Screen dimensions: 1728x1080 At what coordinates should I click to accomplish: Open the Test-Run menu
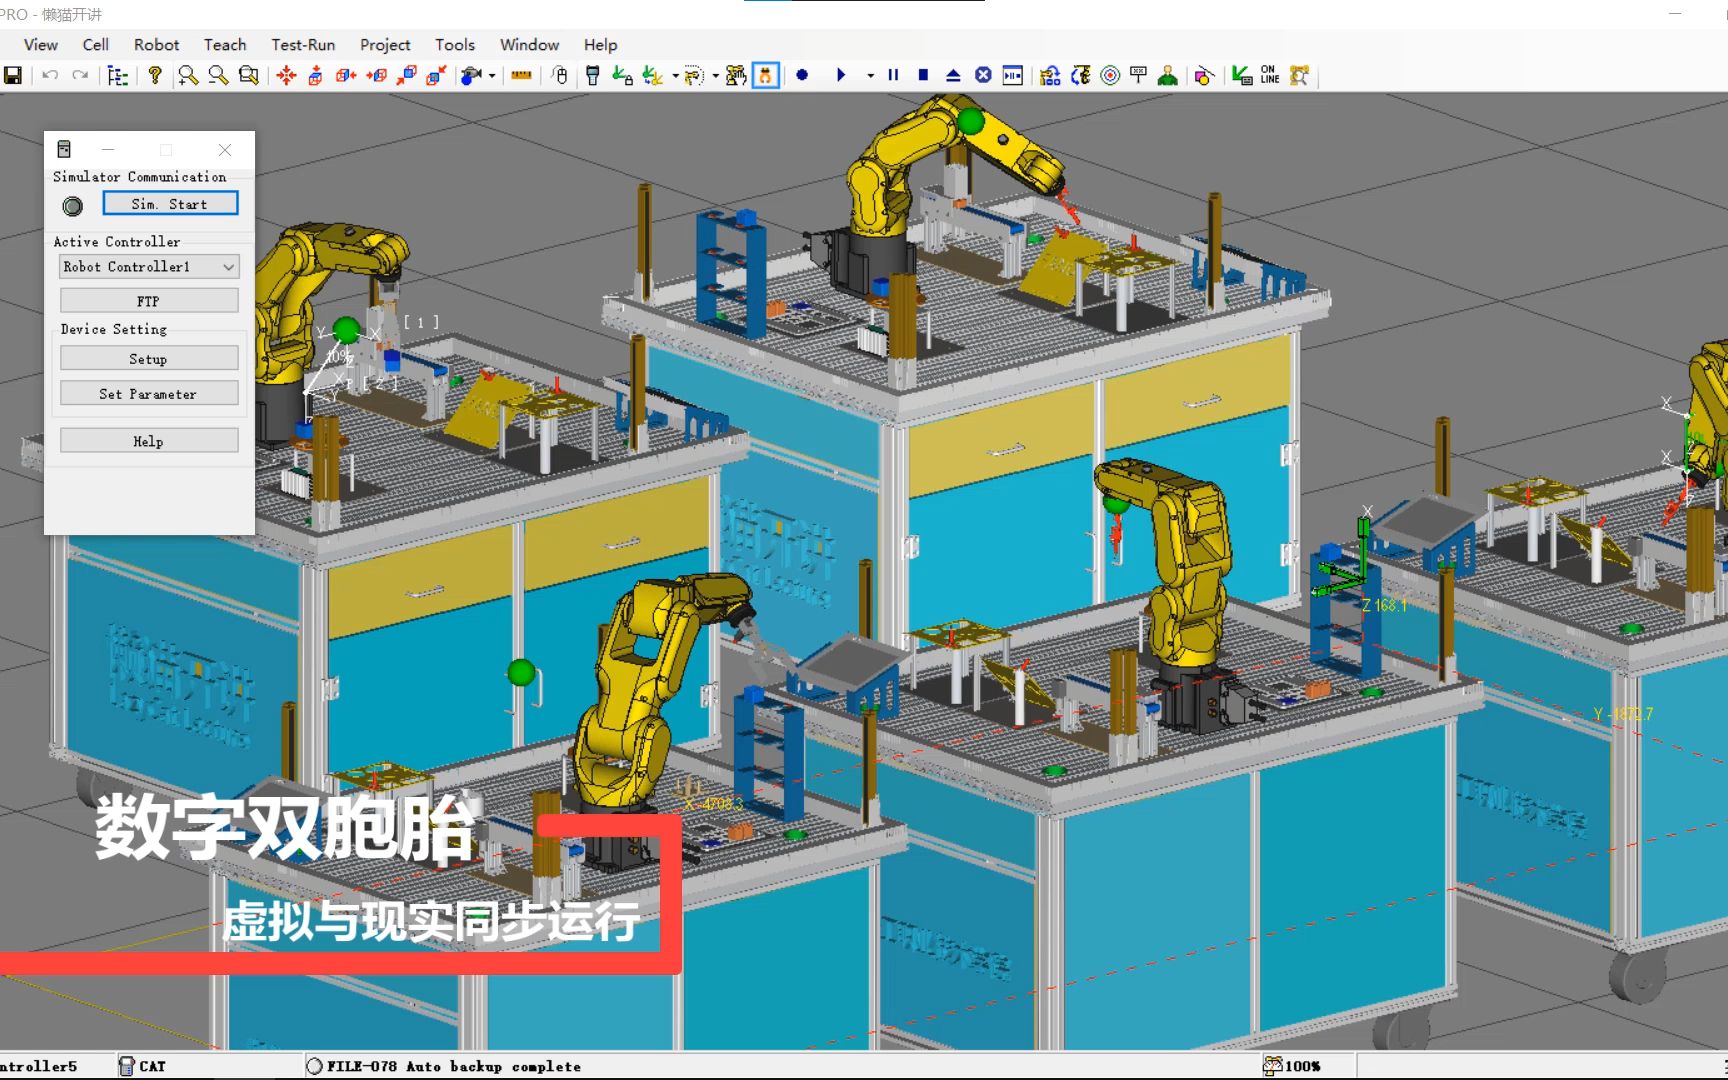click(x=303, y=45)
